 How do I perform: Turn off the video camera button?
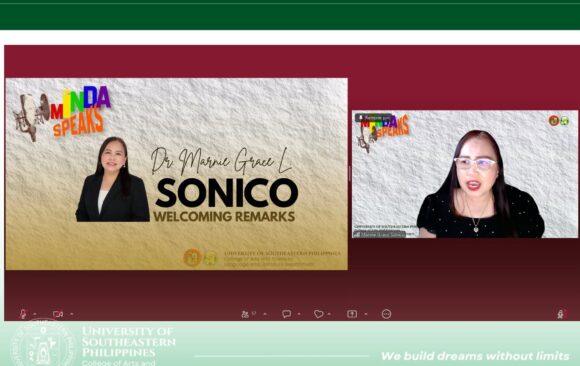pos(58,314)
